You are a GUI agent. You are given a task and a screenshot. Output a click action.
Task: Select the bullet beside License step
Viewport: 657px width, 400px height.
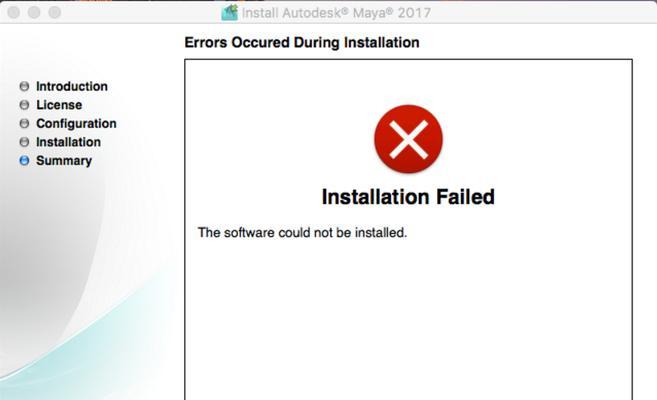coord(24,105)
